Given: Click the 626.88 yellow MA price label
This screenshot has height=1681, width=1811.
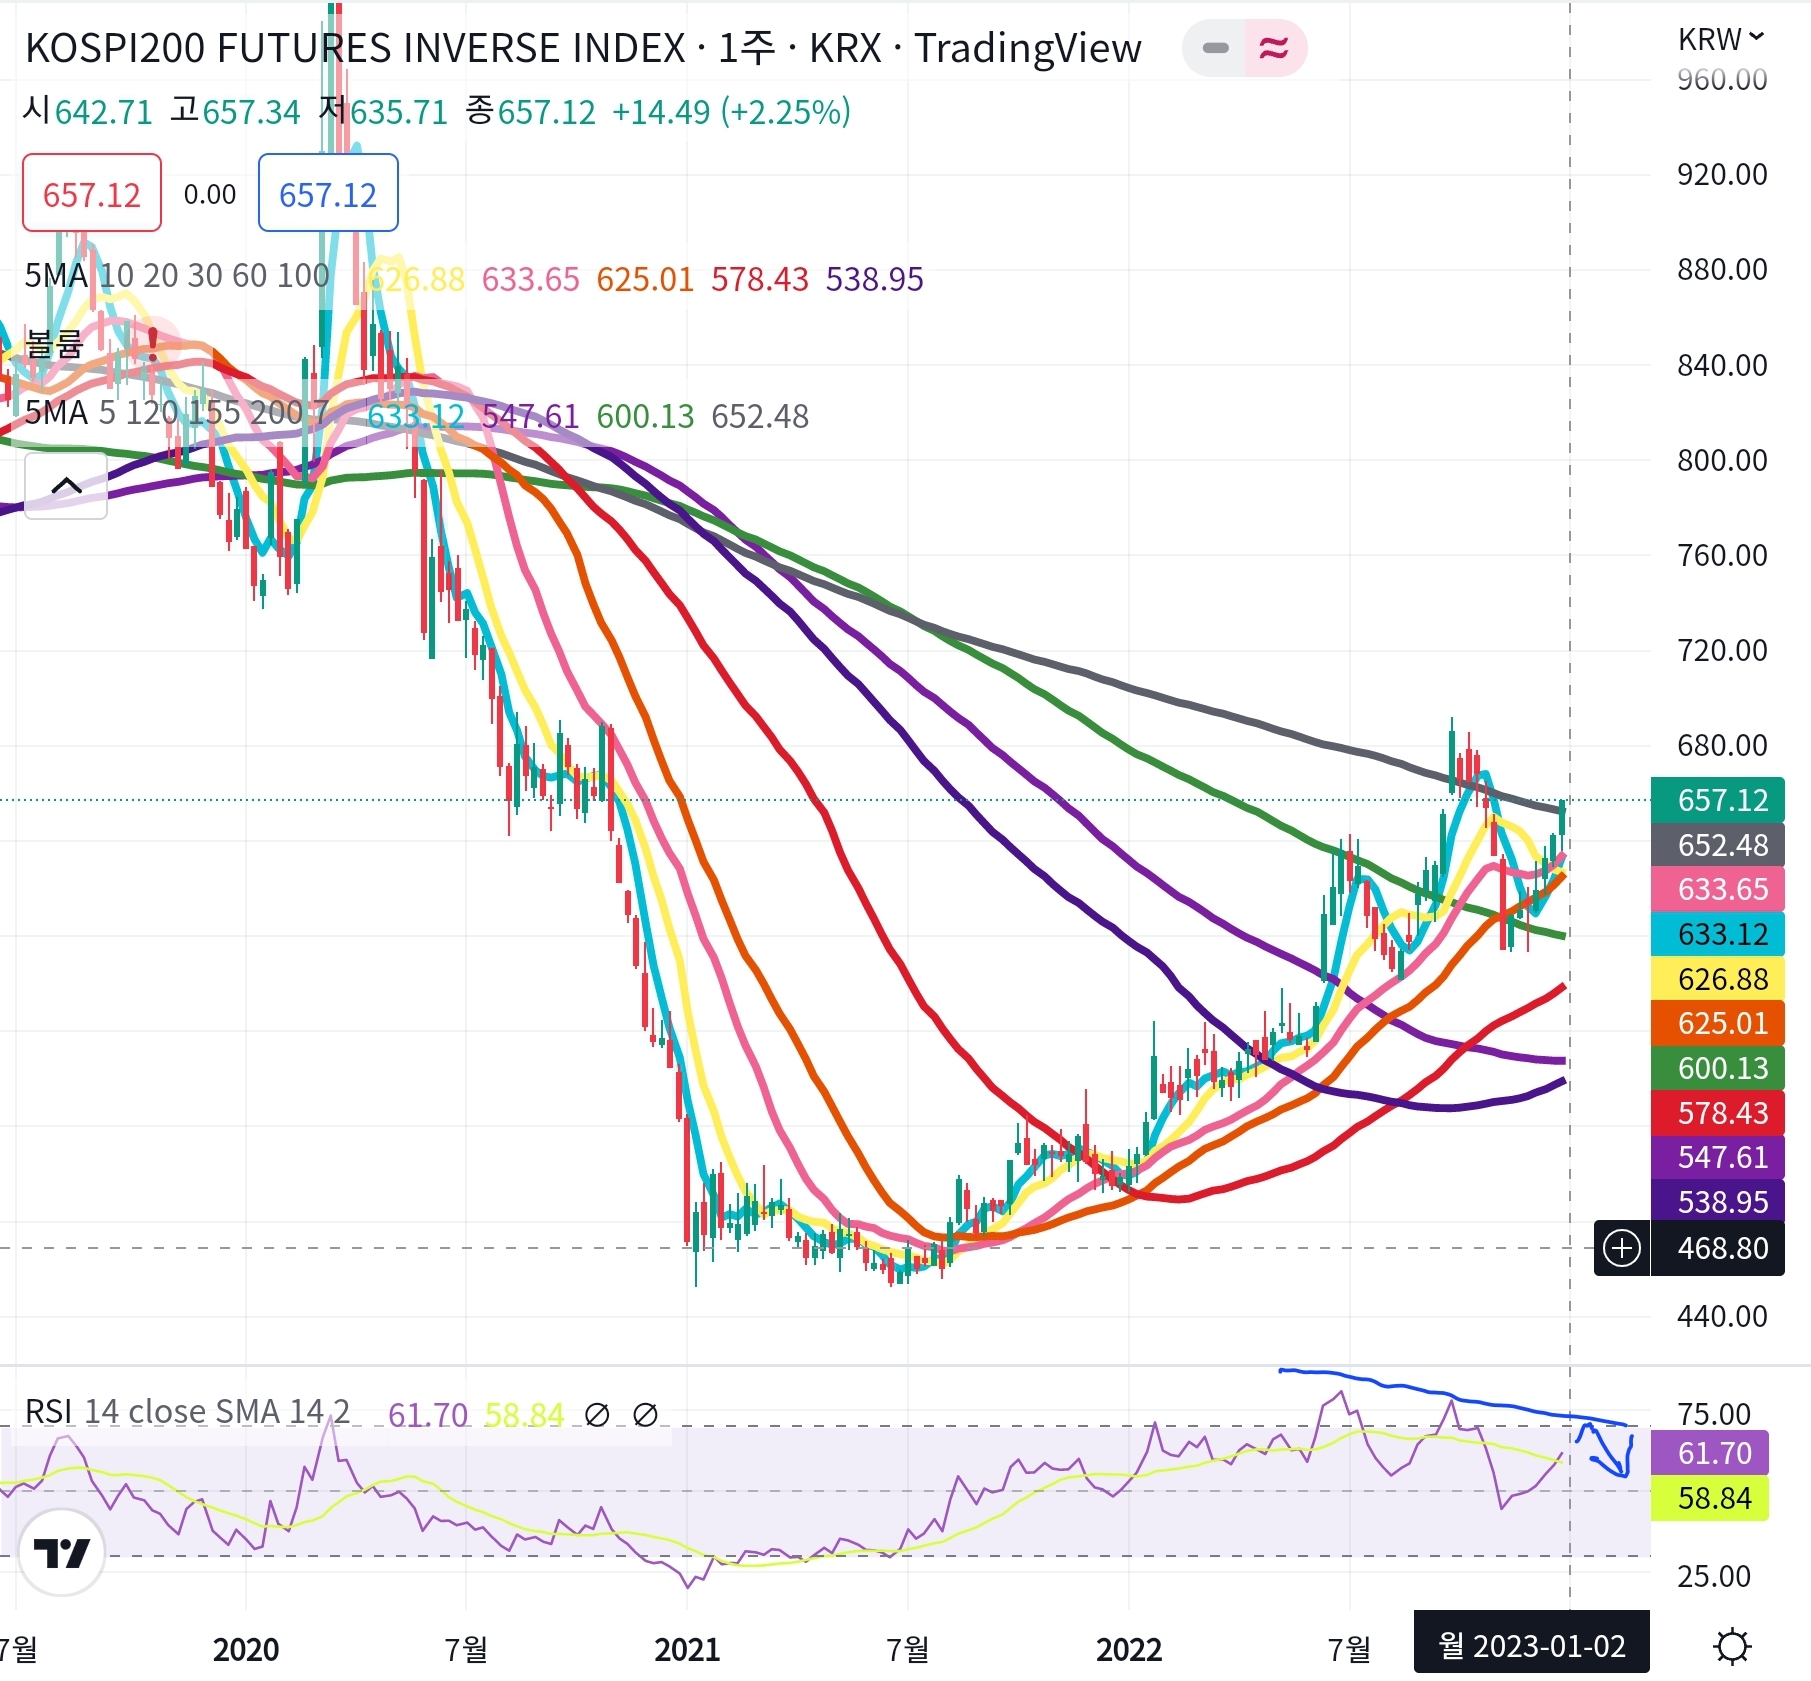Looking at the screenshot, I should [x=1718, y=979].
